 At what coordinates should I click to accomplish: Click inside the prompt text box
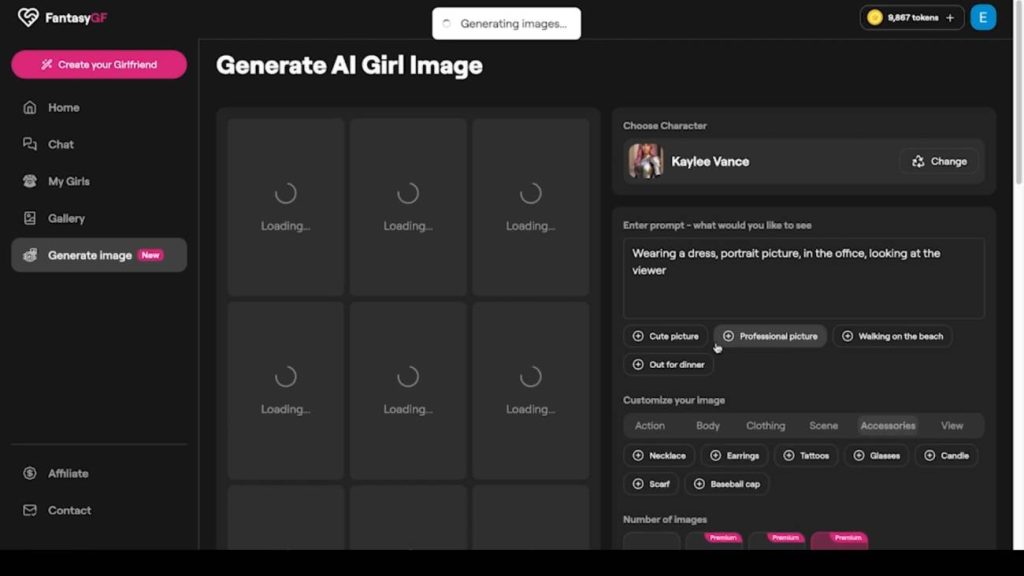coord(803,285)
